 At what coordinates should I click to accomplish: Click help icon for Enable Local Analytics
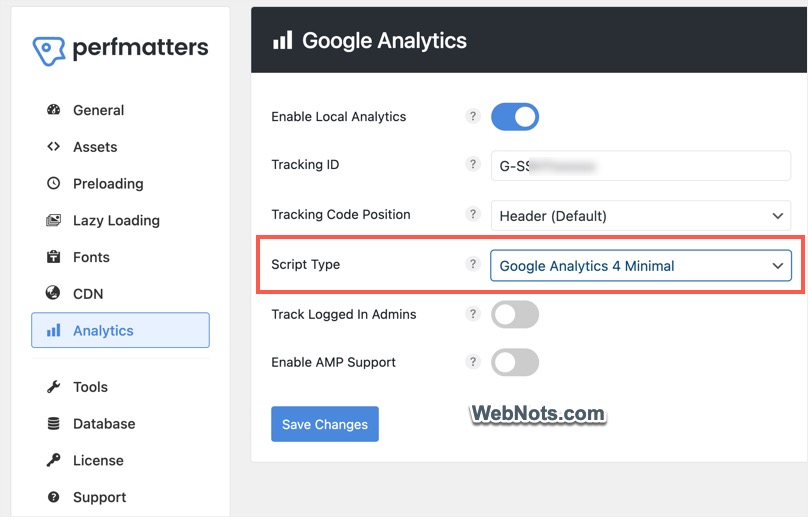pos(473,116)
